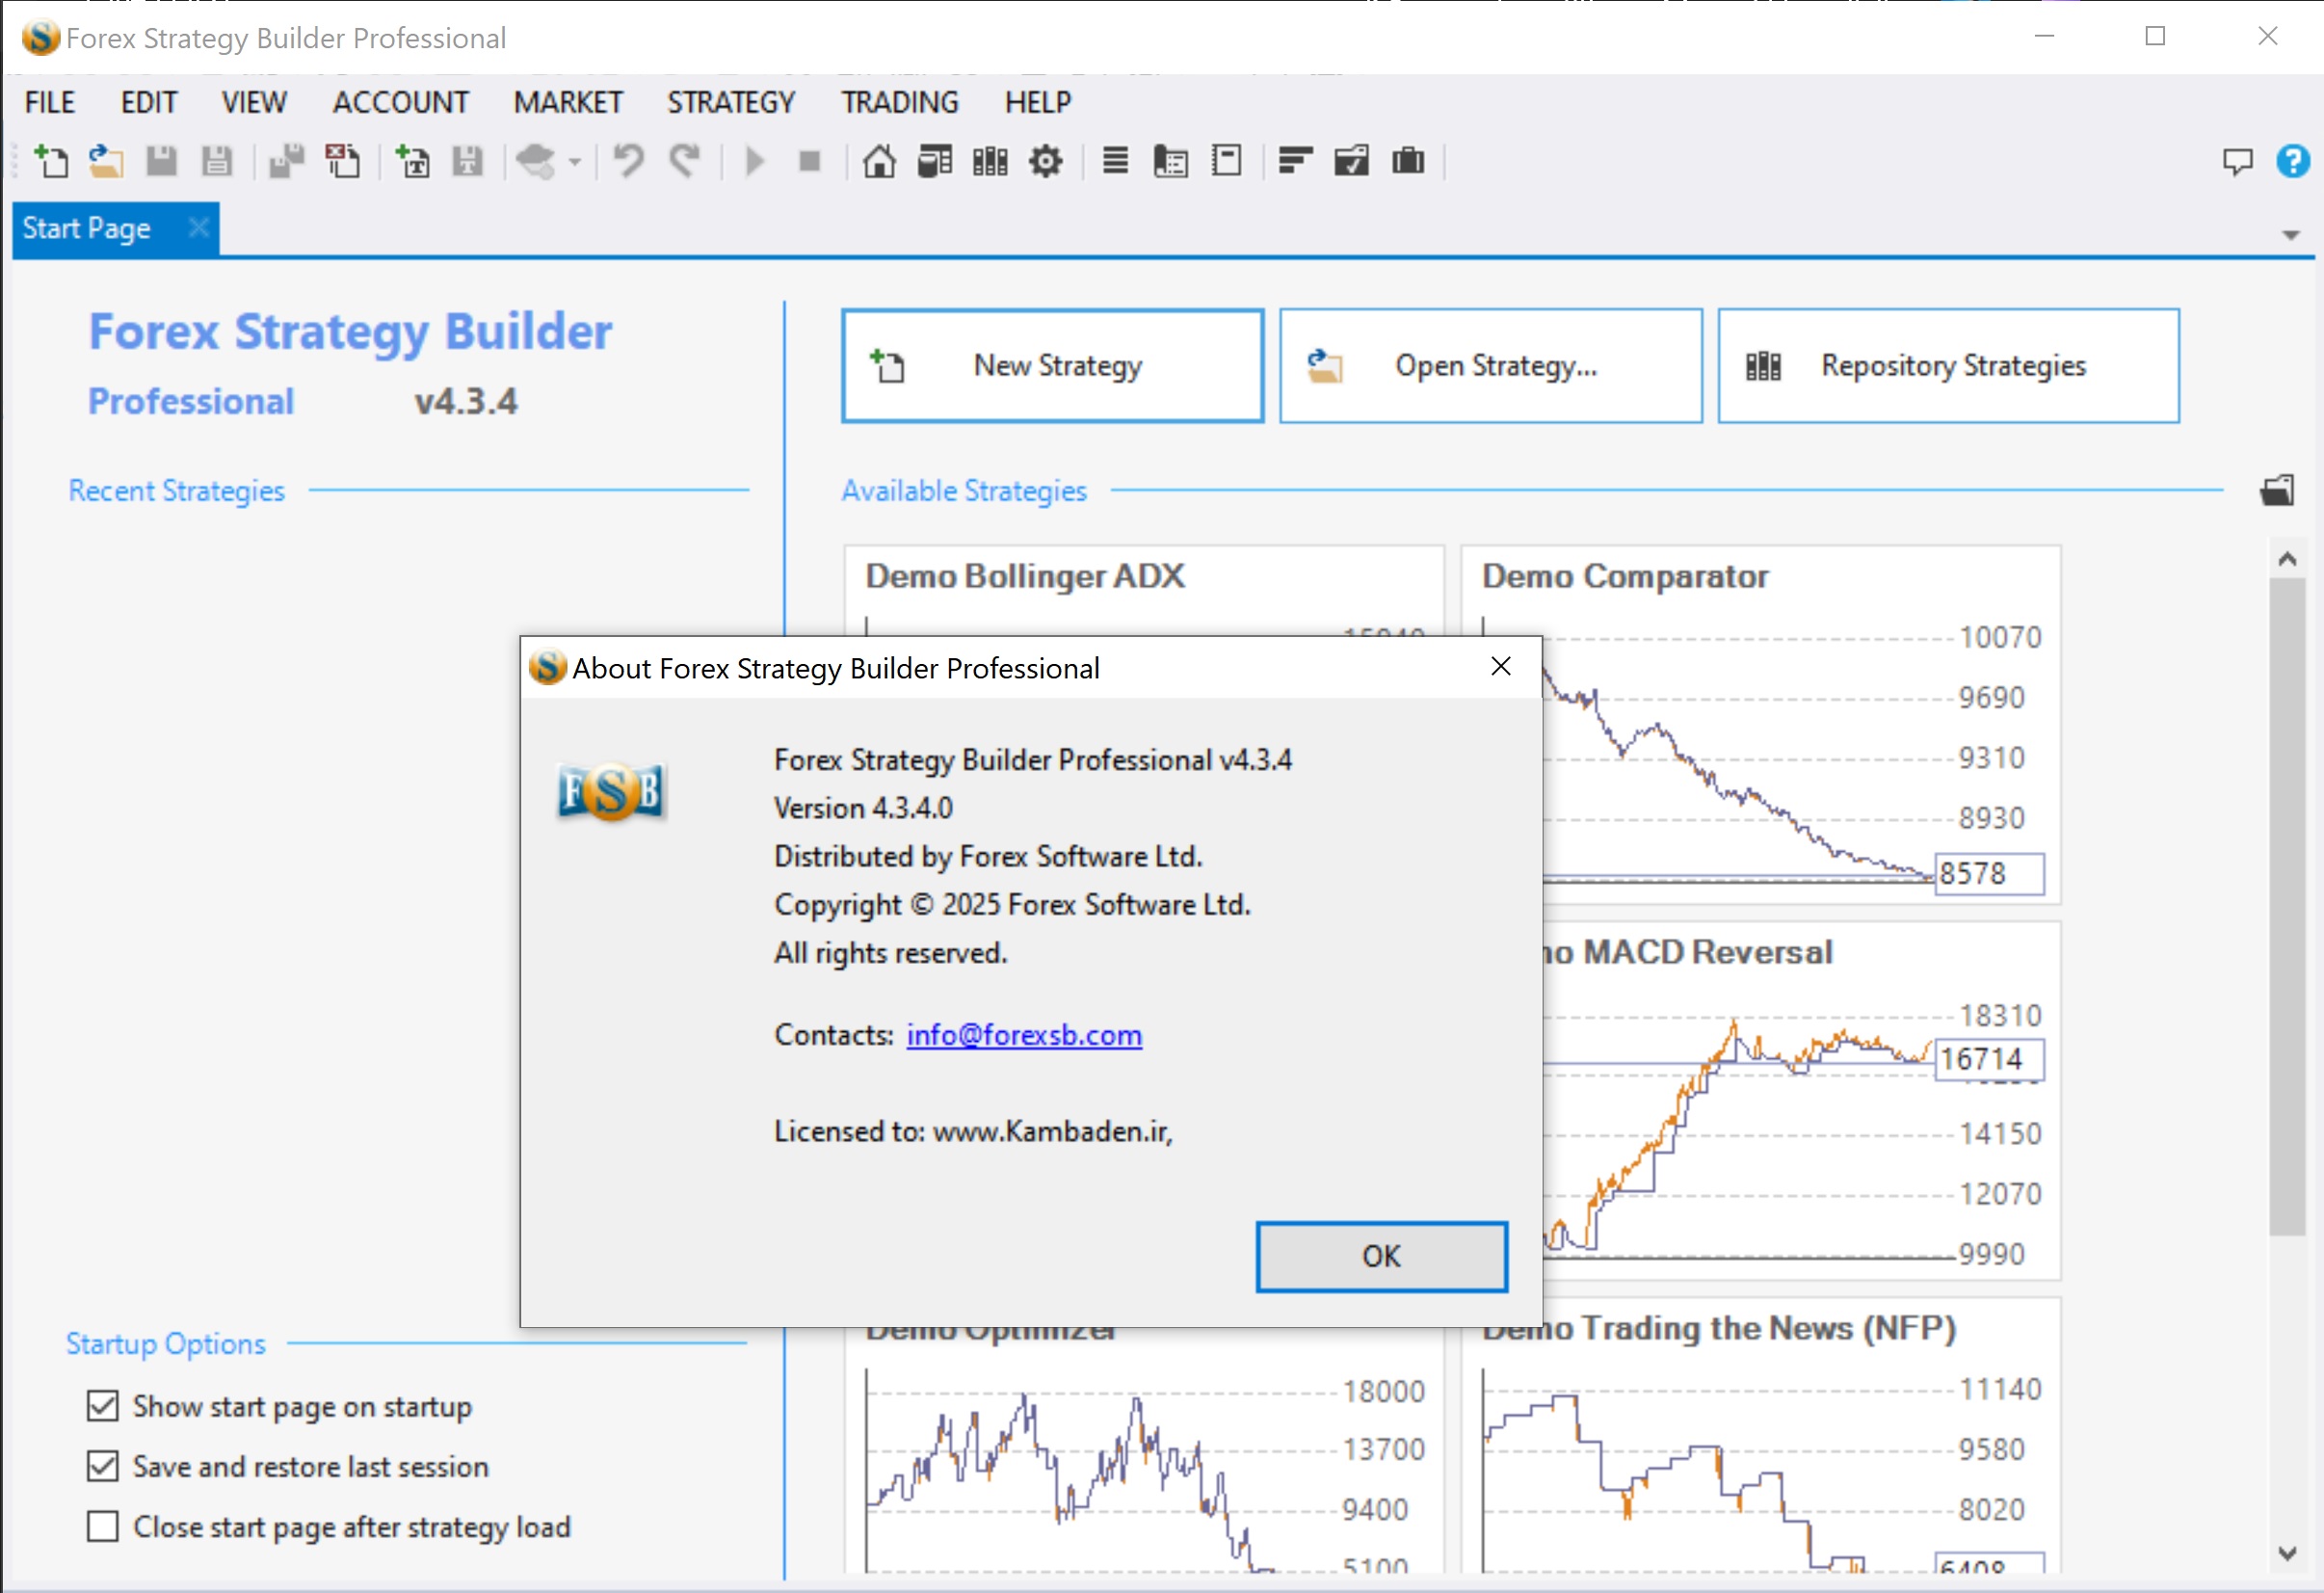This screenshot has width=2324, height=1593.
Task: Click the multi-floppy save-all icon in toolbar
Action: (x=287, y=161)
